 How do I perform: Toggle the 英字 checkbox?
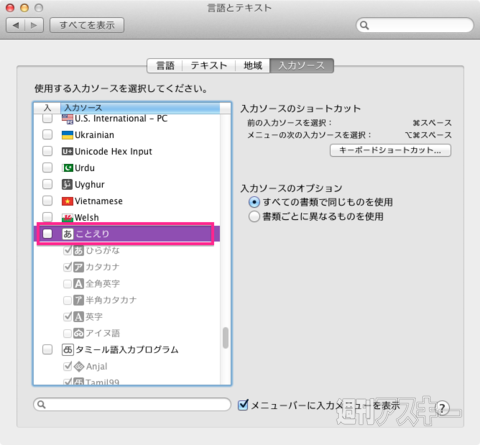point(68,316)
